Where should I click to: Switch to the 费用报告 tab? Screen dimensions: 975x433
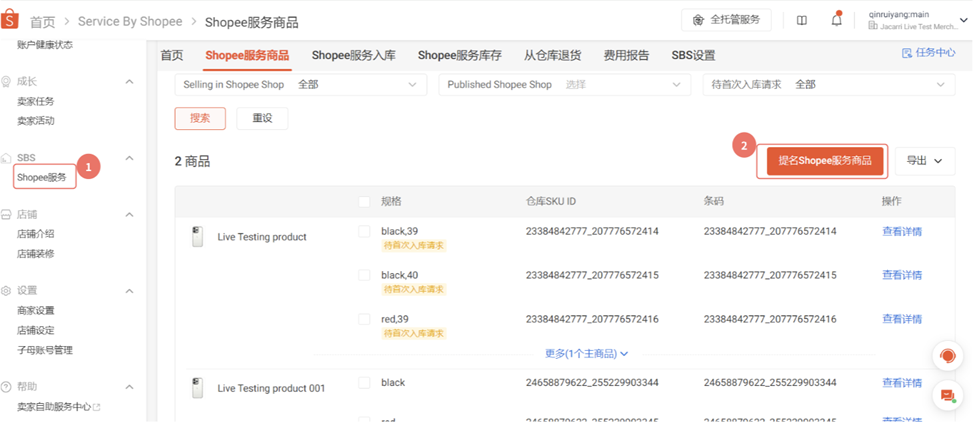click(626, 55)
